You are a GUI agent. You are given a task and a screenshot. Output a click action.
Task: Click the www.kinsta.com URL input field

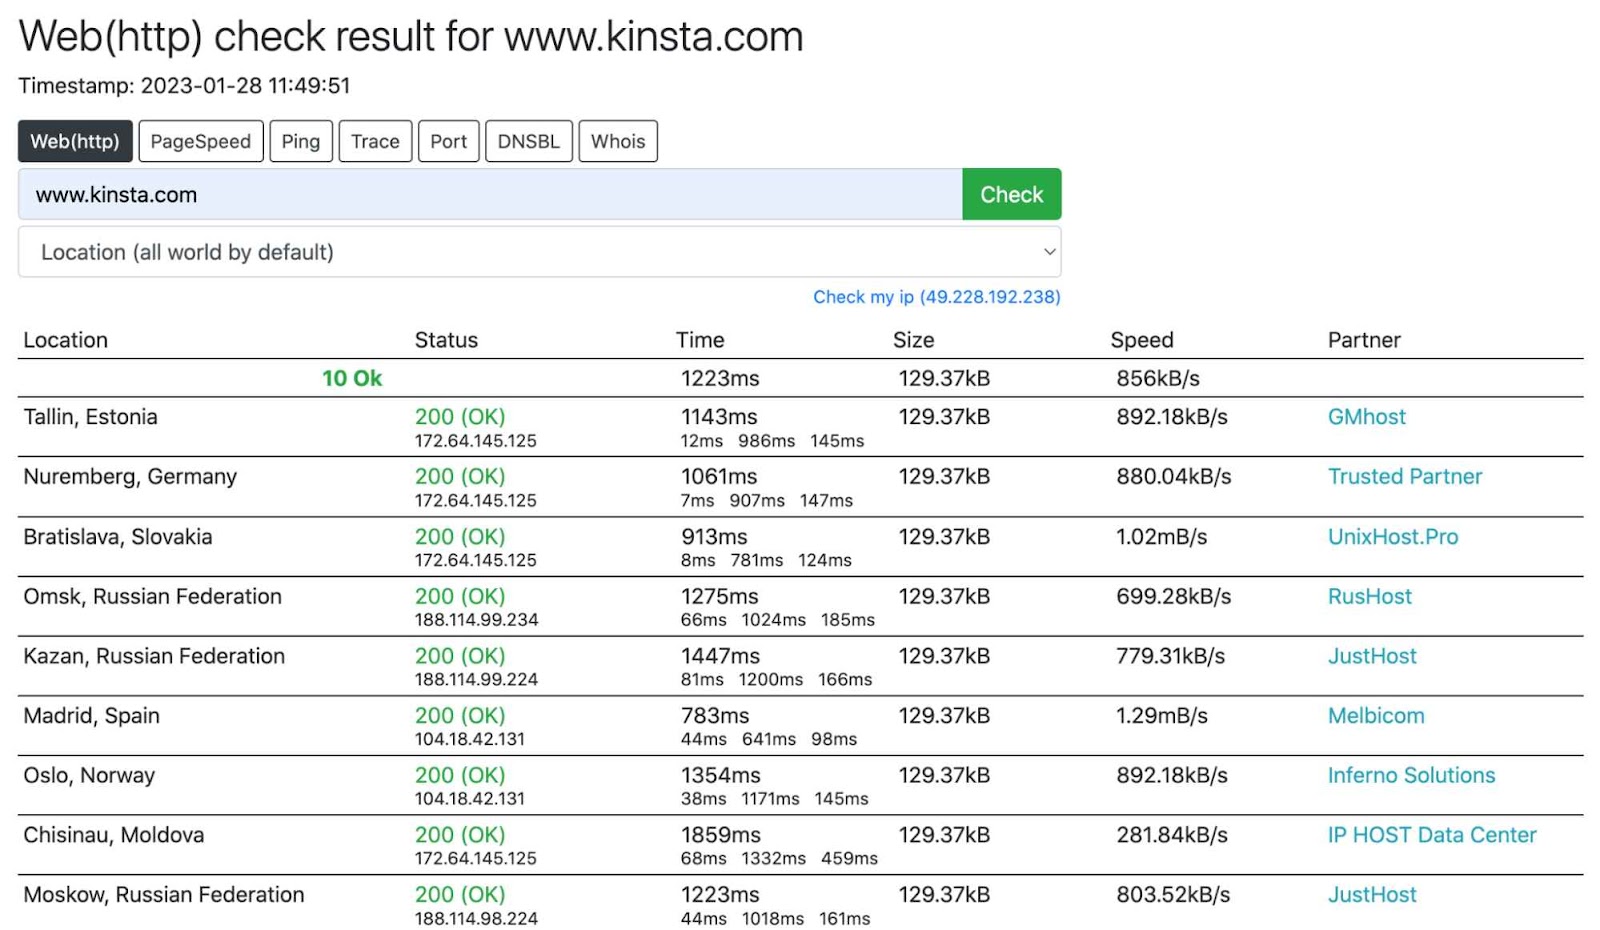click(490, 194)
